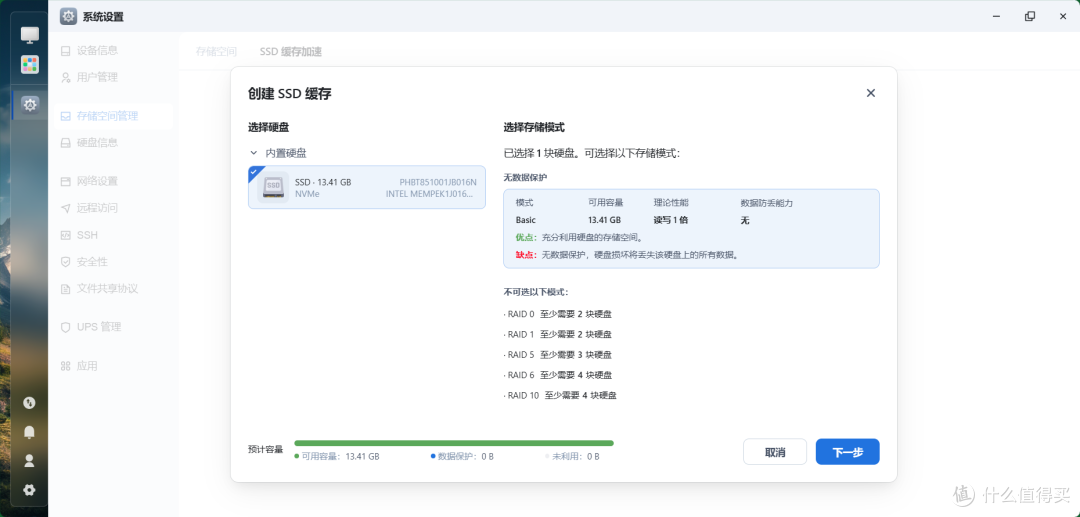Collapse the 内置硬盘 chevron
The width and height of the screenshot is (1080, 517).
pyautogui.click(x=253, y=154)
